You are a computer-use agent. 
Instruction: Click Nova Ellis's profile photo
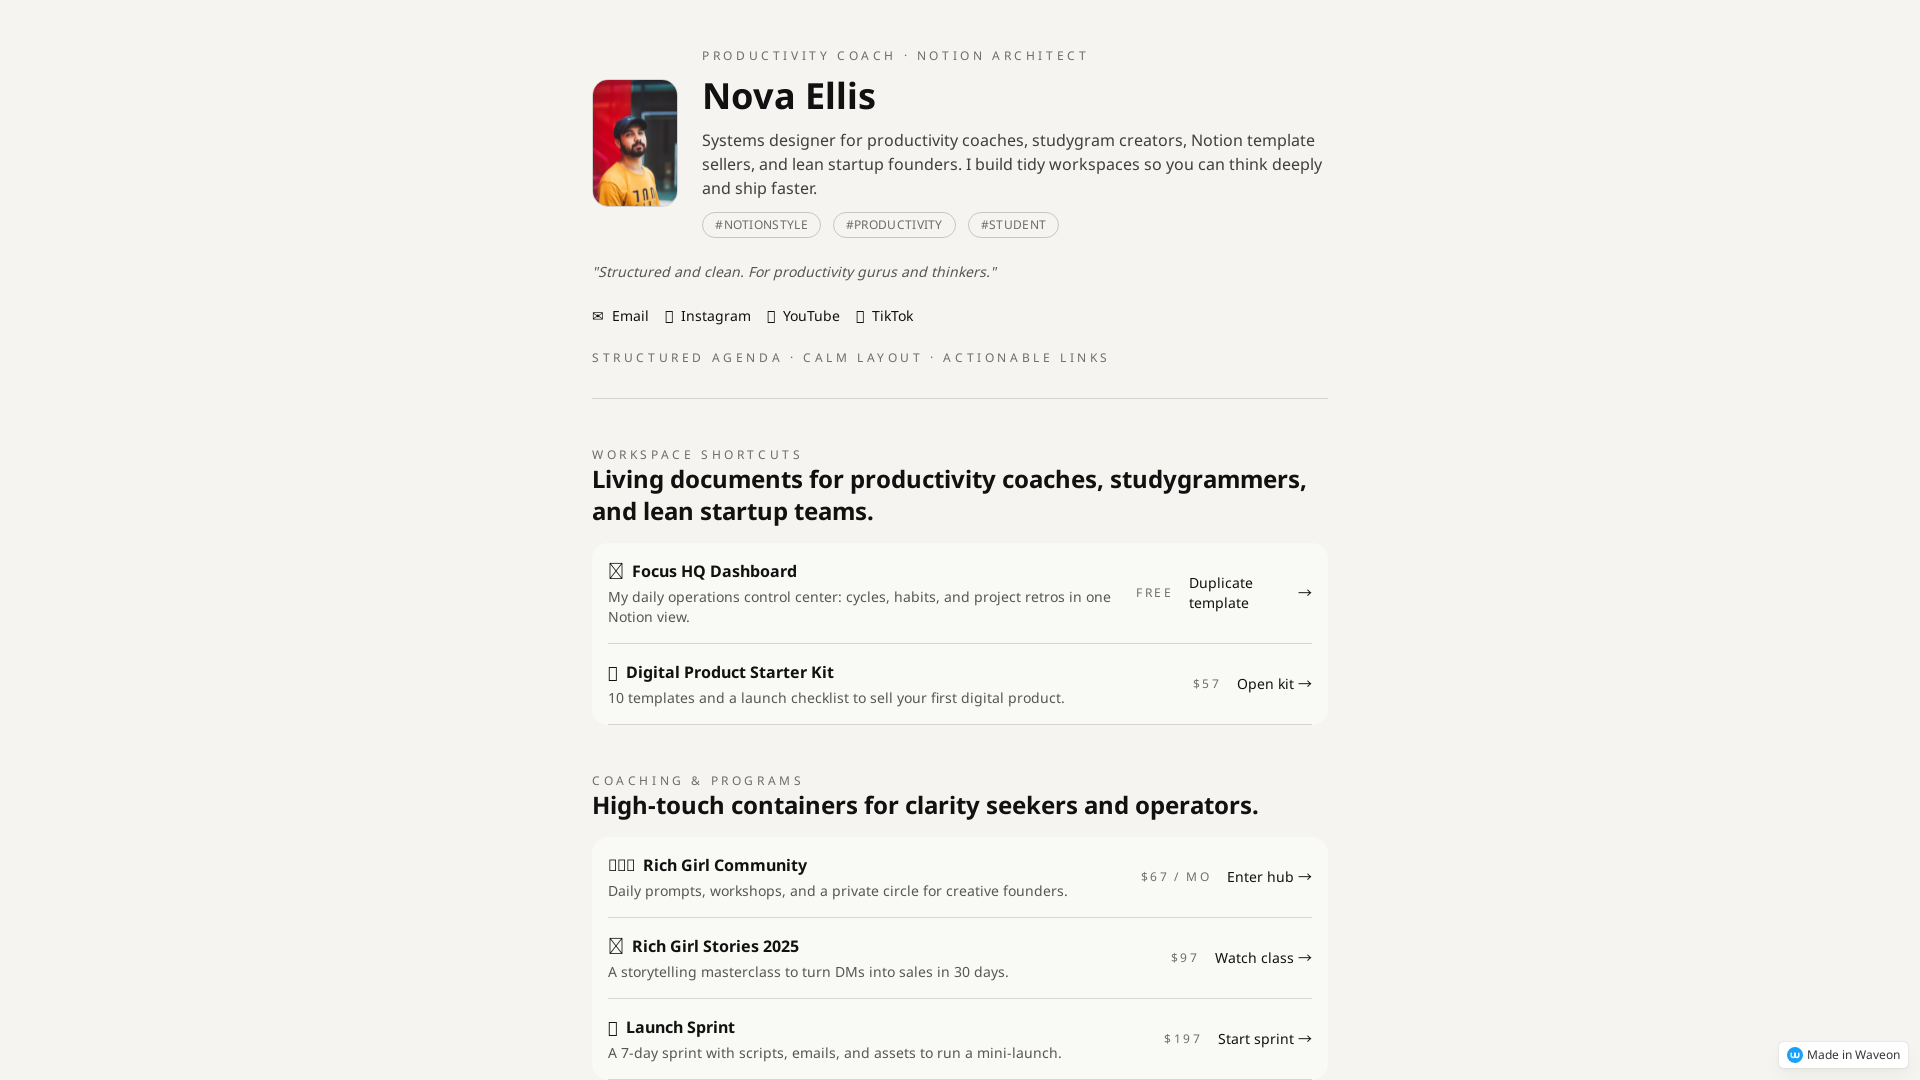[x=634, y=142]
